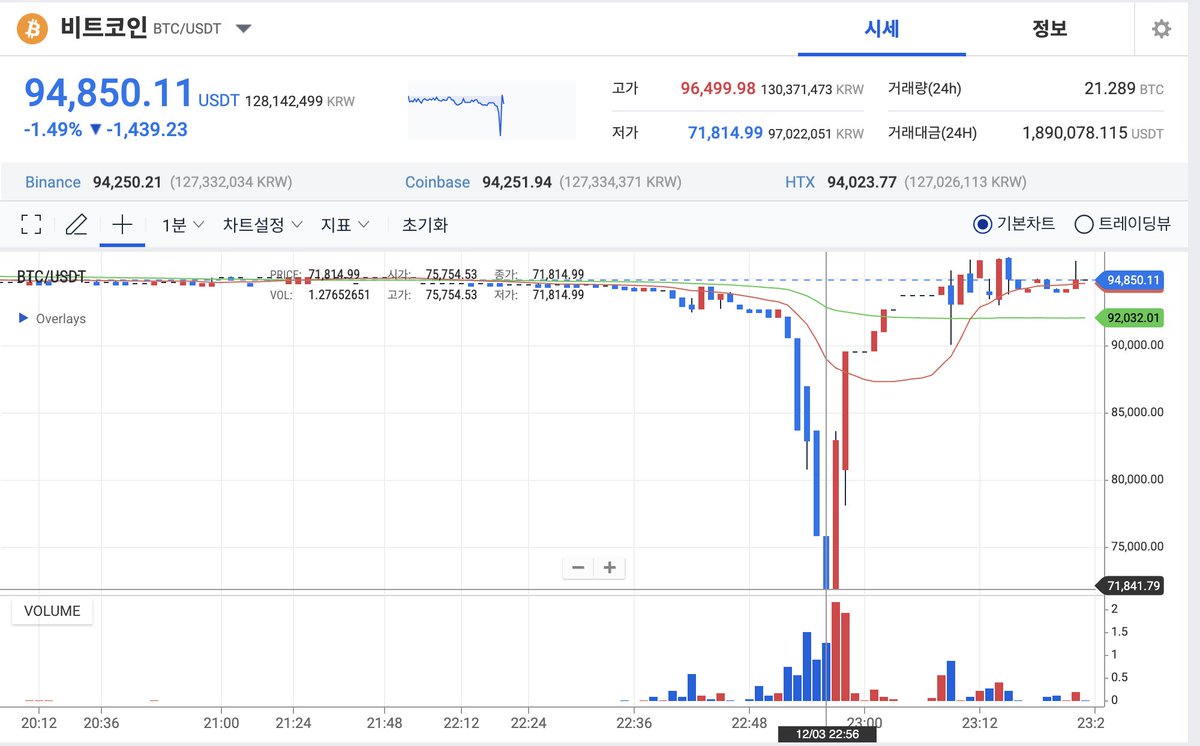Image resolution: width=1200 pixels, height=746 pixels.
Task: Click the 97,022,051 KRW low conversion
Action: coord(816,134)
